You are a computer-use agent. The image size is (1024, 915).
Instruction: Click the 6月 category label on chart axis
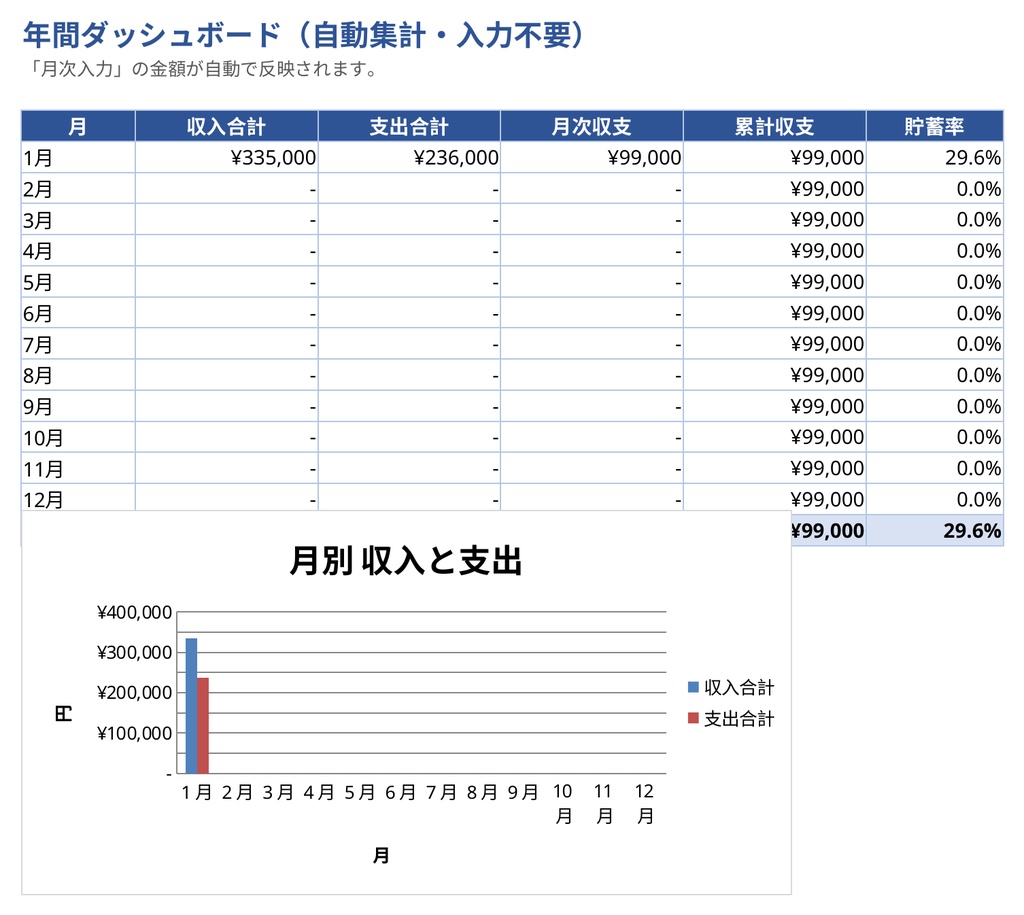[400, 792]
